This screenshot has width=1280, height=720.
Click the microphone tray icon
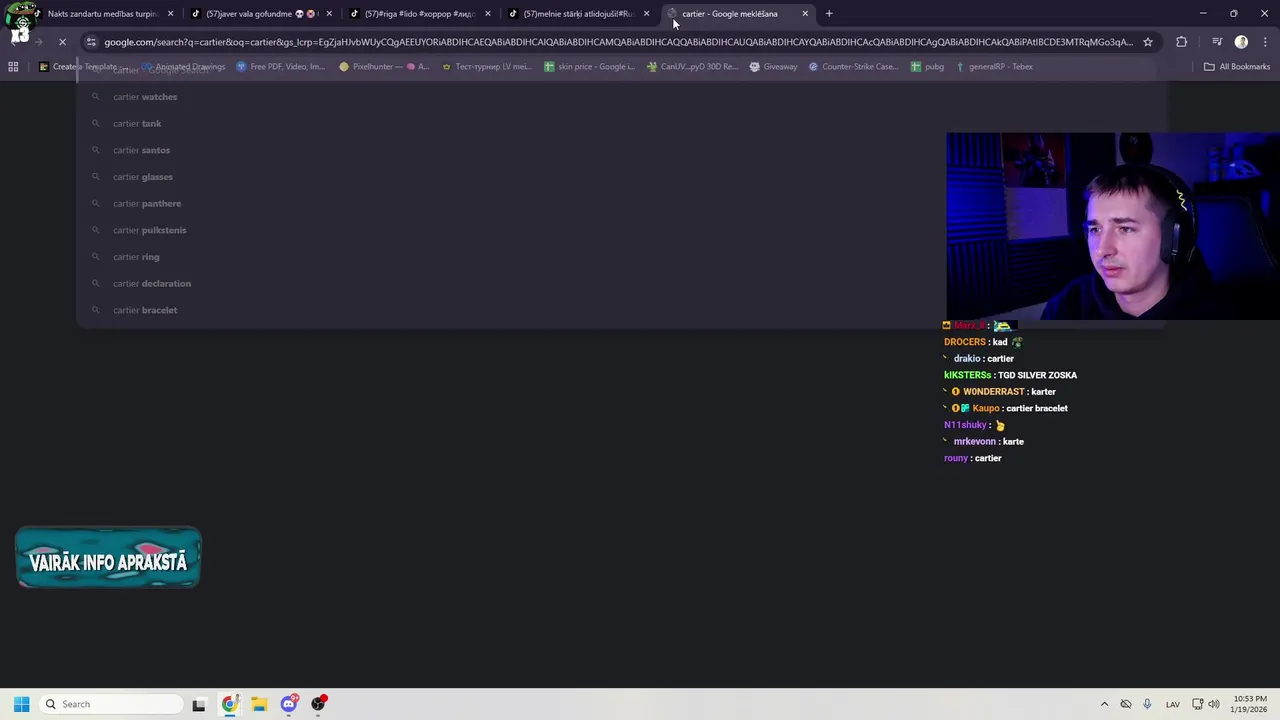tap(1147, 704)
